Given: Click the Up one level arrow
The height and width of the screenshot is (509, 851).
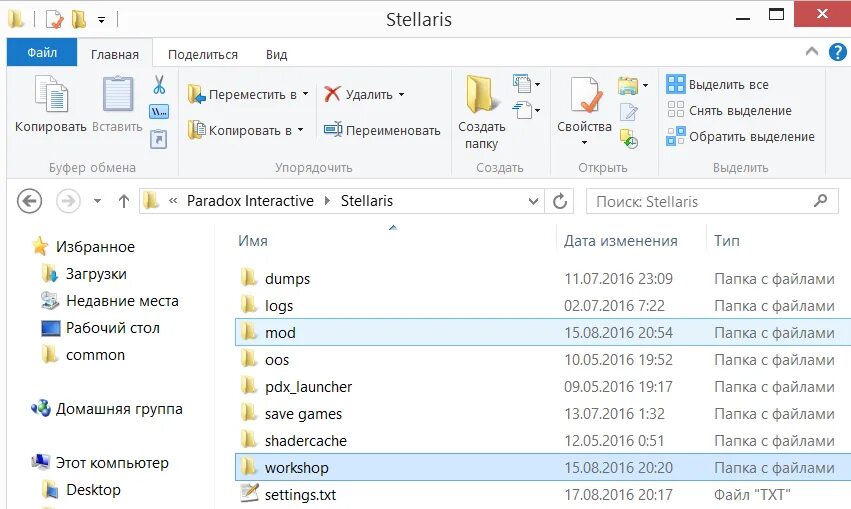Looking at the screenshot, I should [124, 201].
